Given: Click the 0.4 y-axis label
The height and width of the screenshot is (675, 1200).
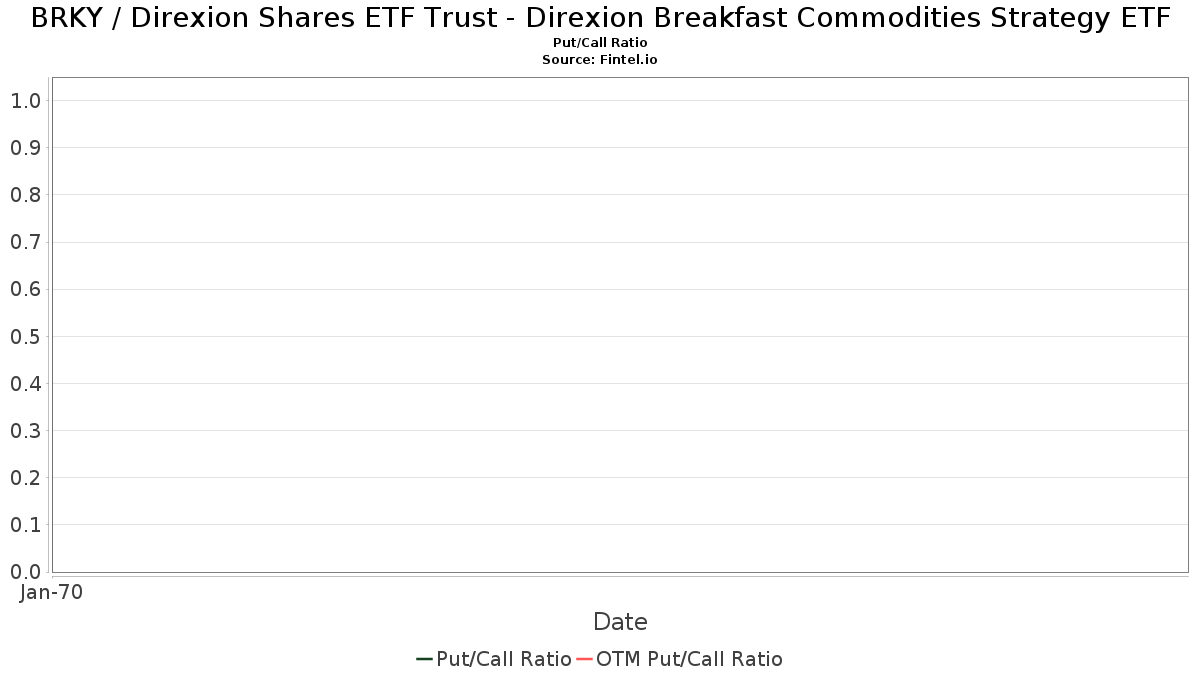Looking at the screenshot, I should (26, 383).
